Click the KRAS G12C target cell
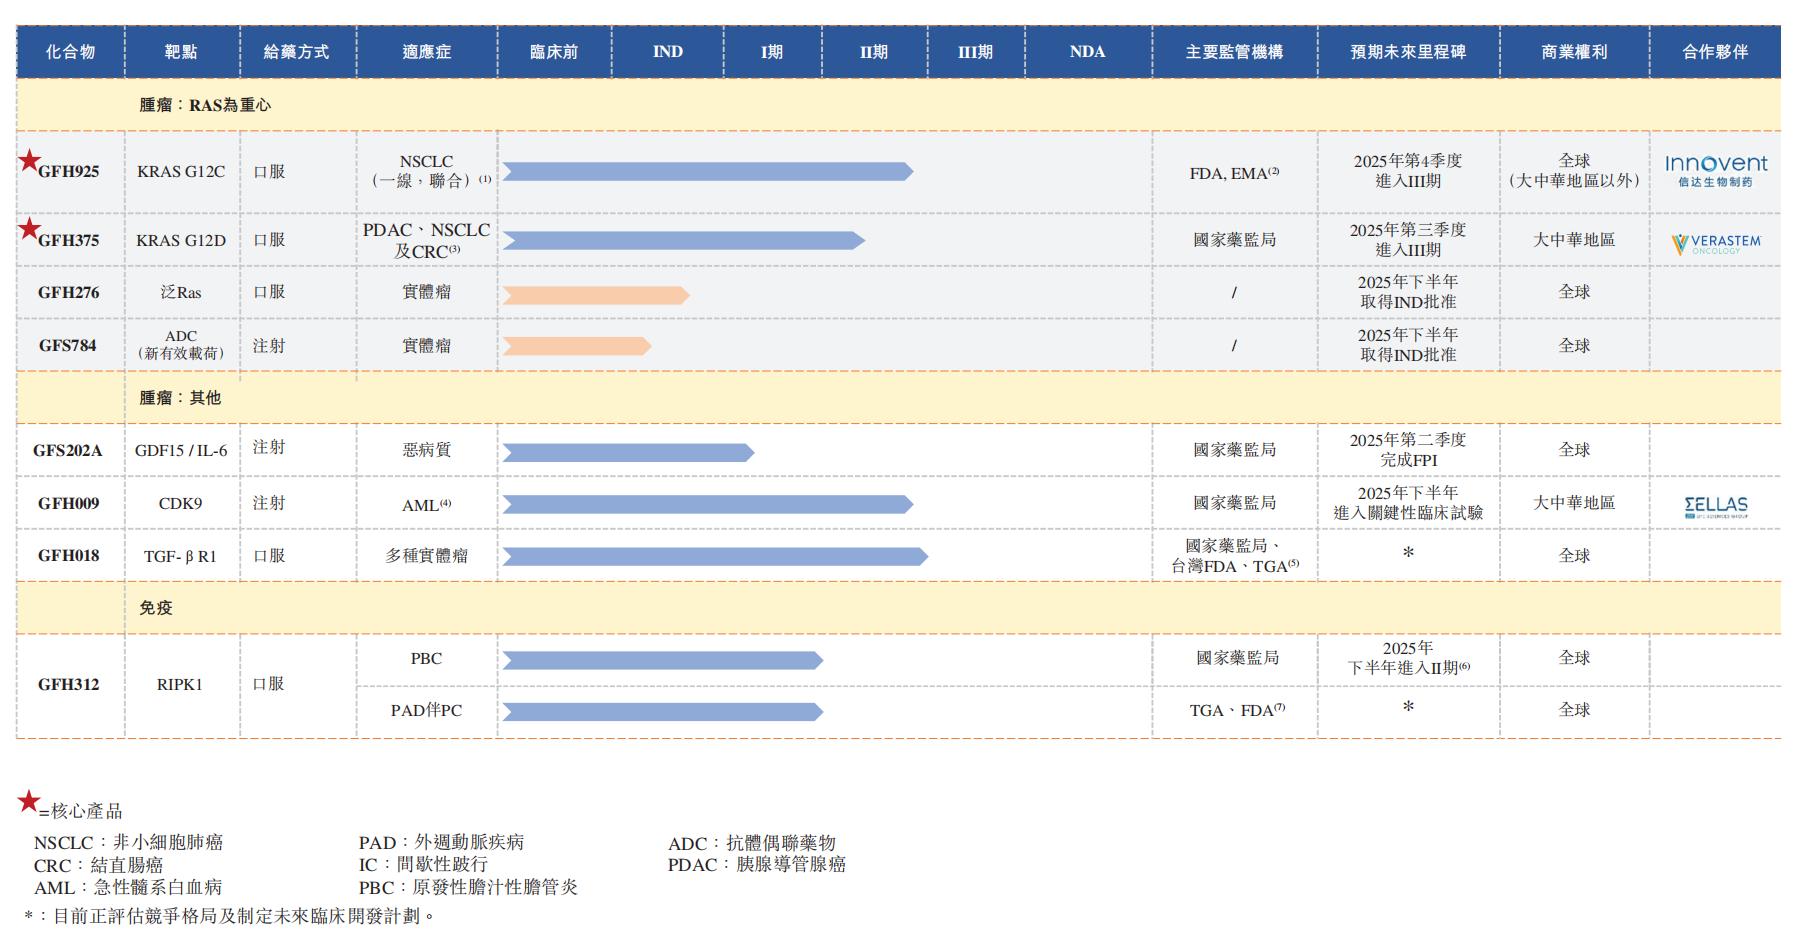The height and width of the screenshot is (946, 1804). 181,172
